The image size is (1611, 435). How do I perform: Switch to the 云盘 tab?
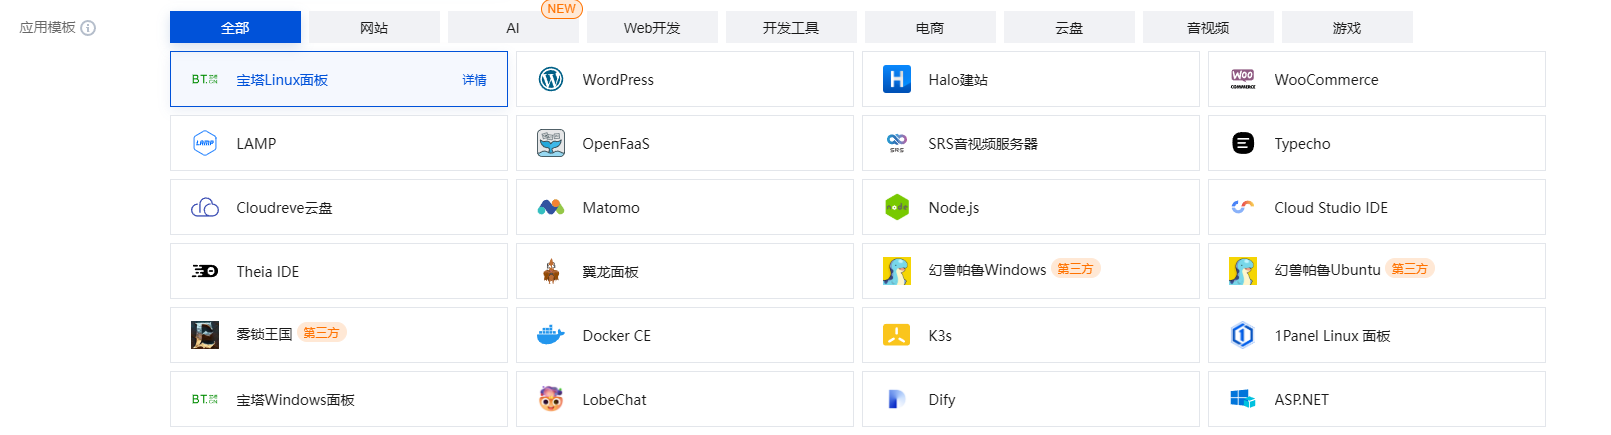click(1069, 27)
